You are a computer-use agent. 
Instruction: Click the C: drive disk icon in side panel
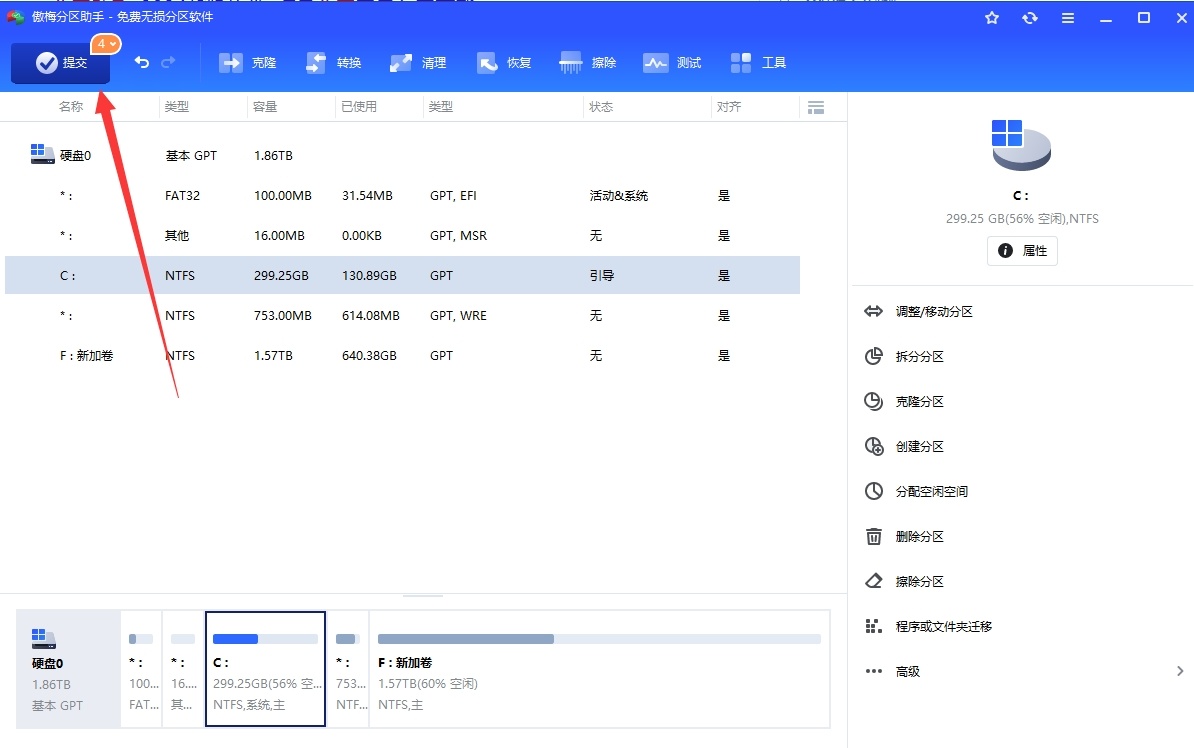click(1021, 145)
